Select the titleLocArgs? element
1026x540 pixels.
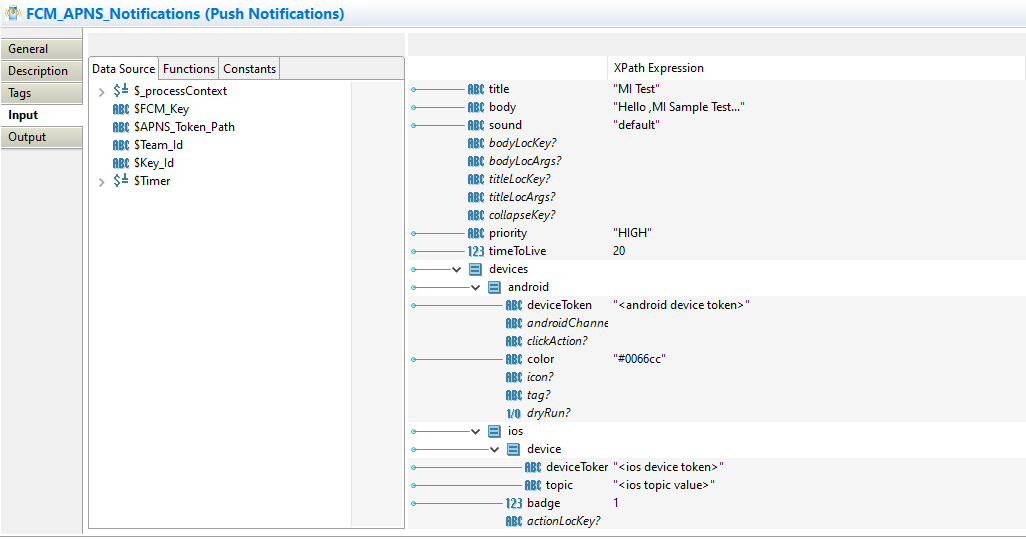click(522, 197)
